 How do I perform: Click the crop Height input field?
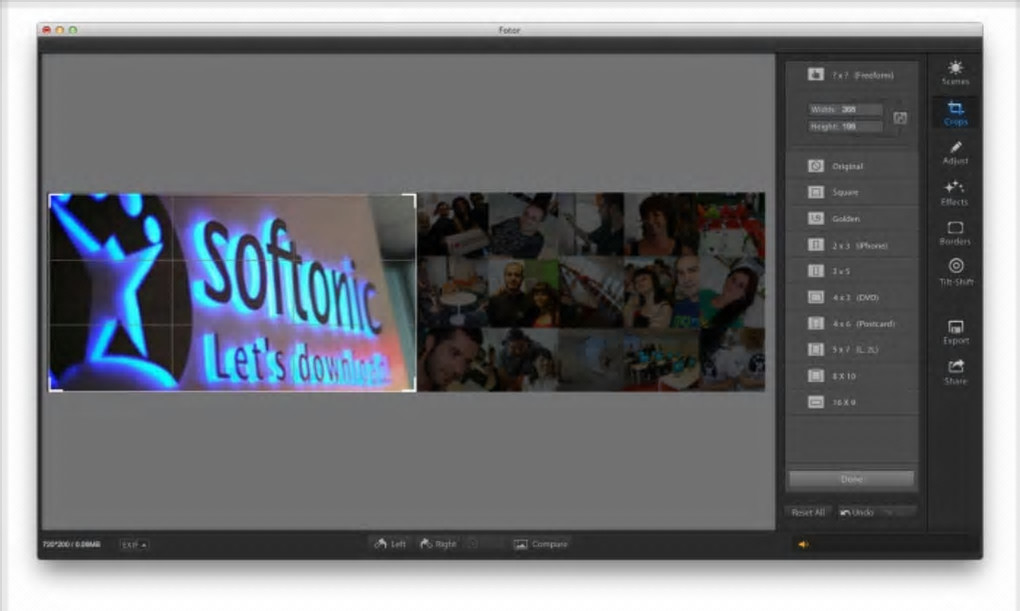click(845, 126)
